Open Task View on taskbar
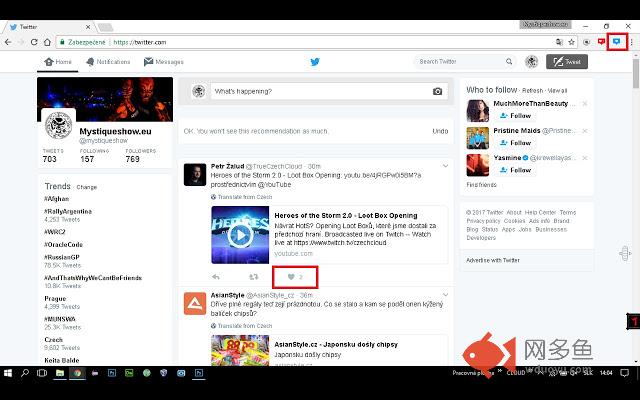The height and width of the screenshot is (400, 640). coord(42,373)
